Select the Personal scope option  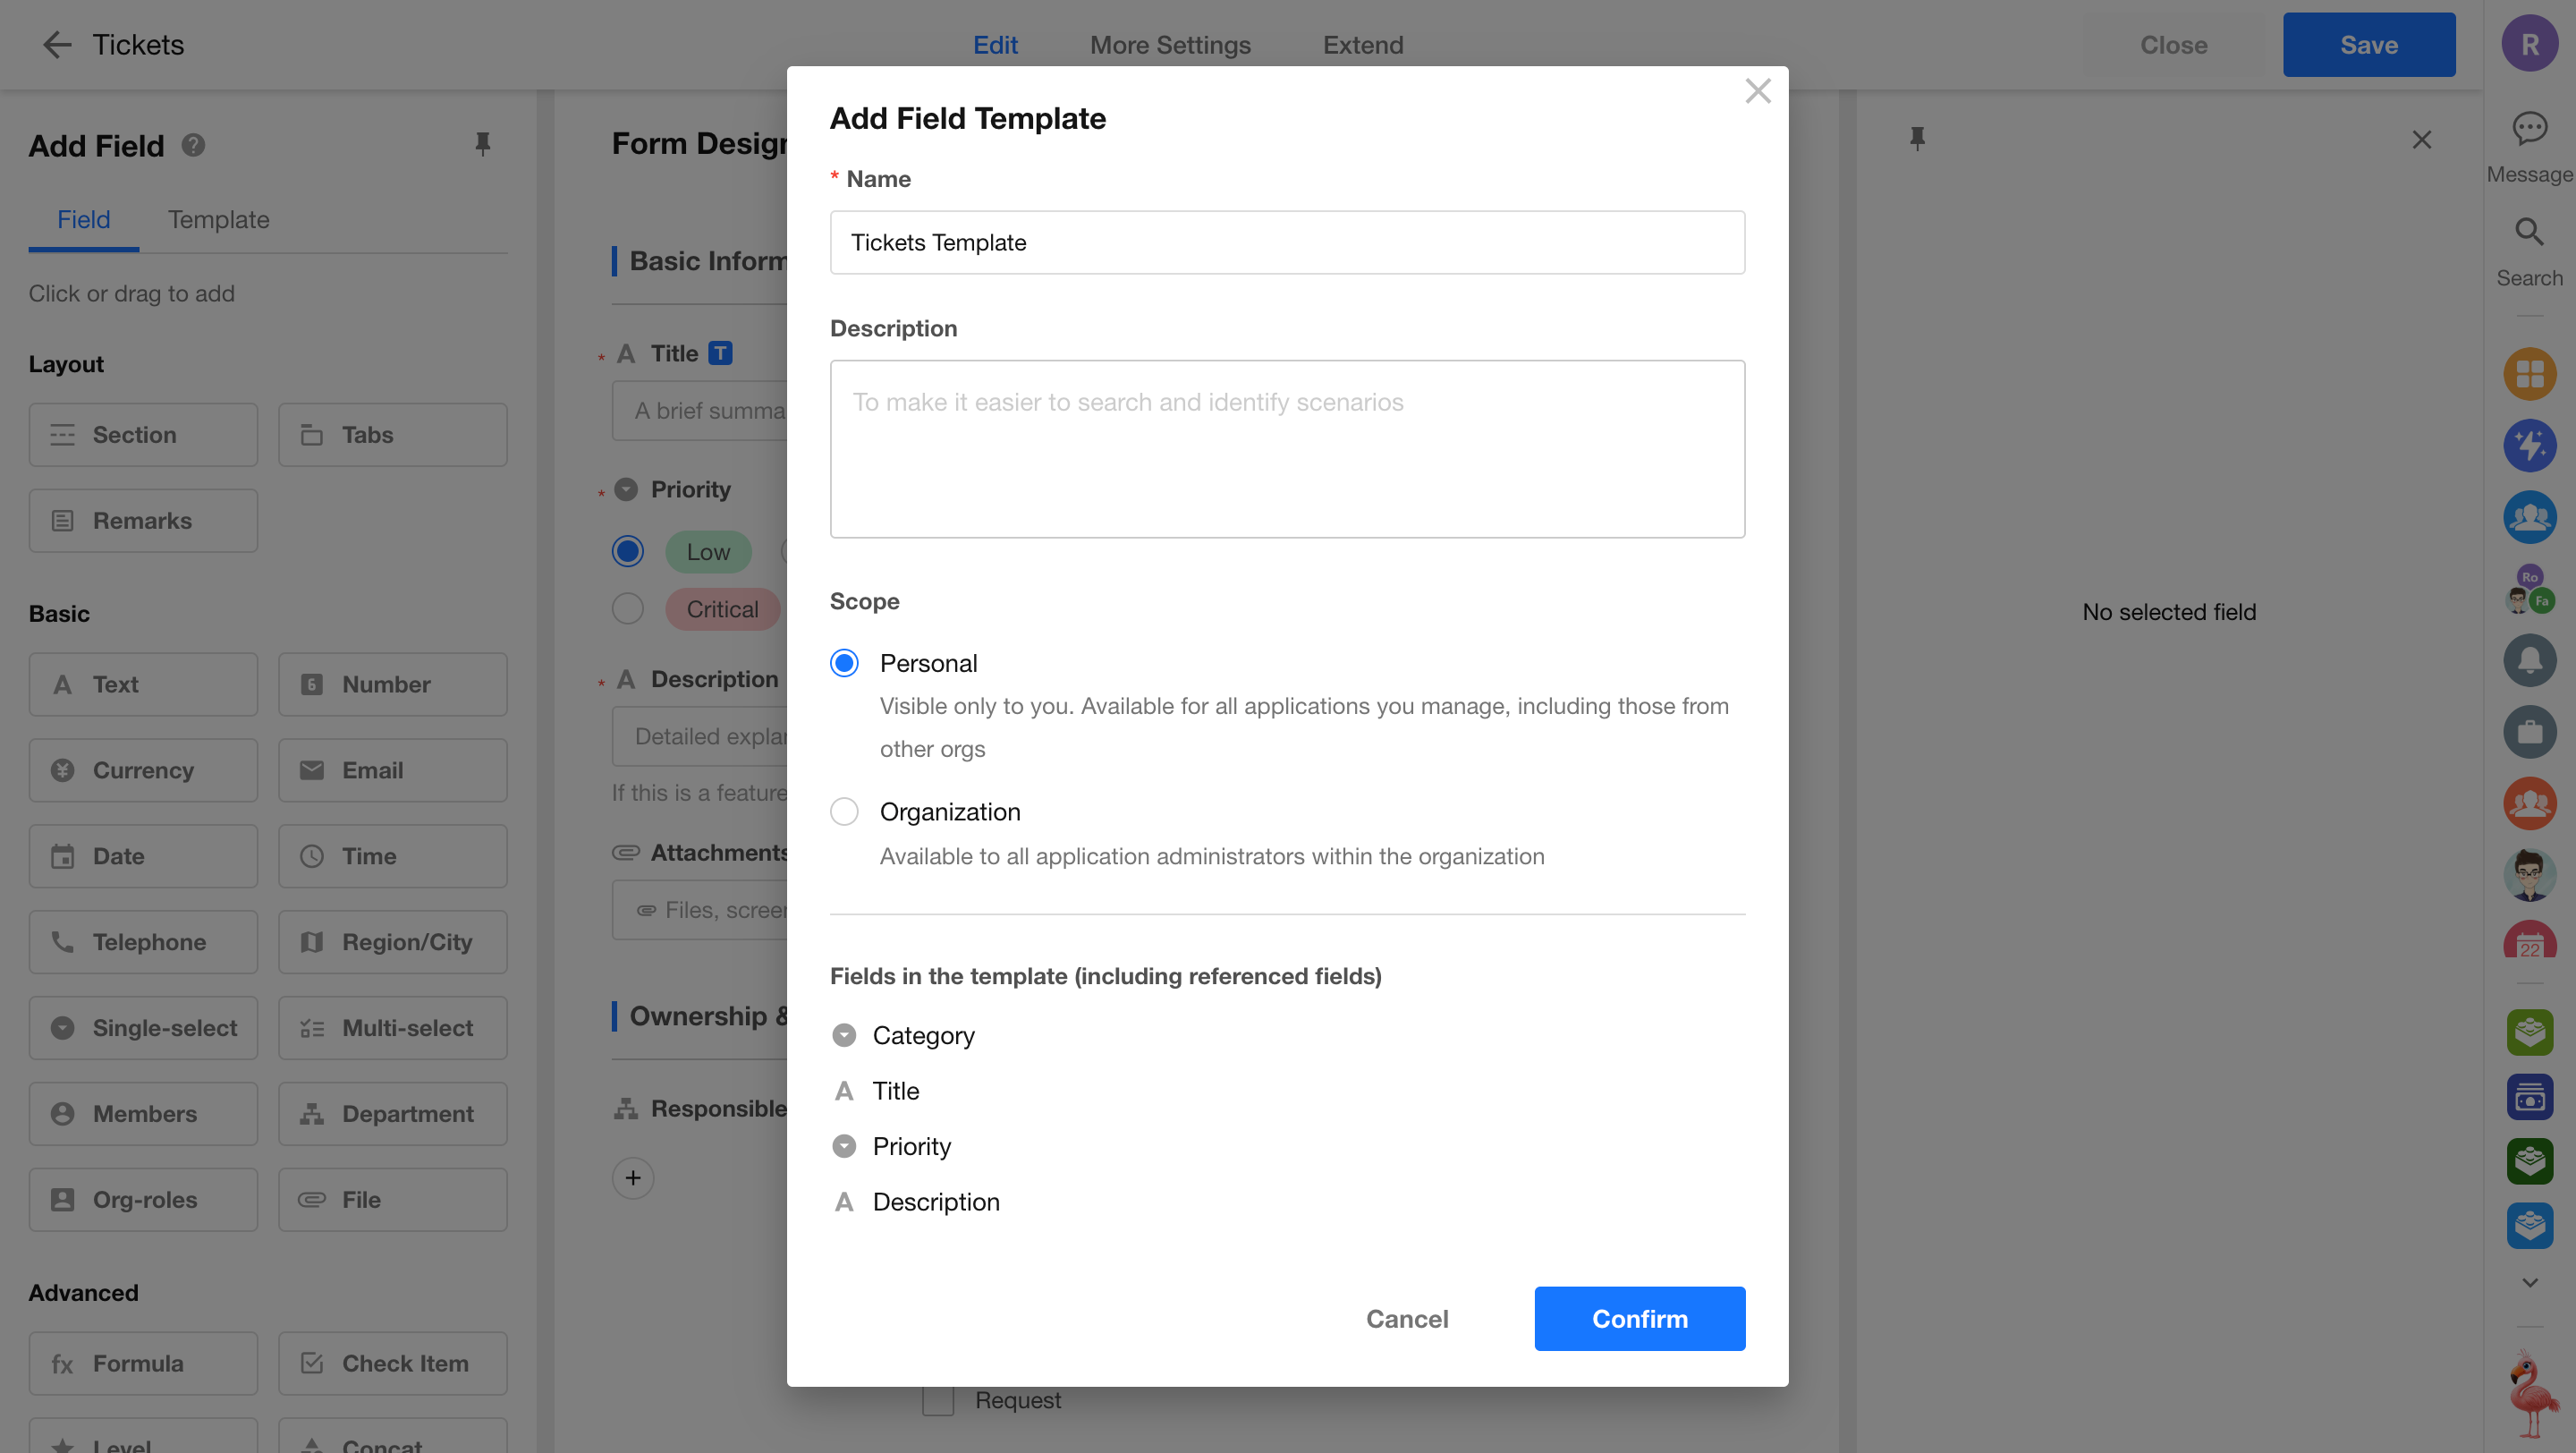pos(844,664)
